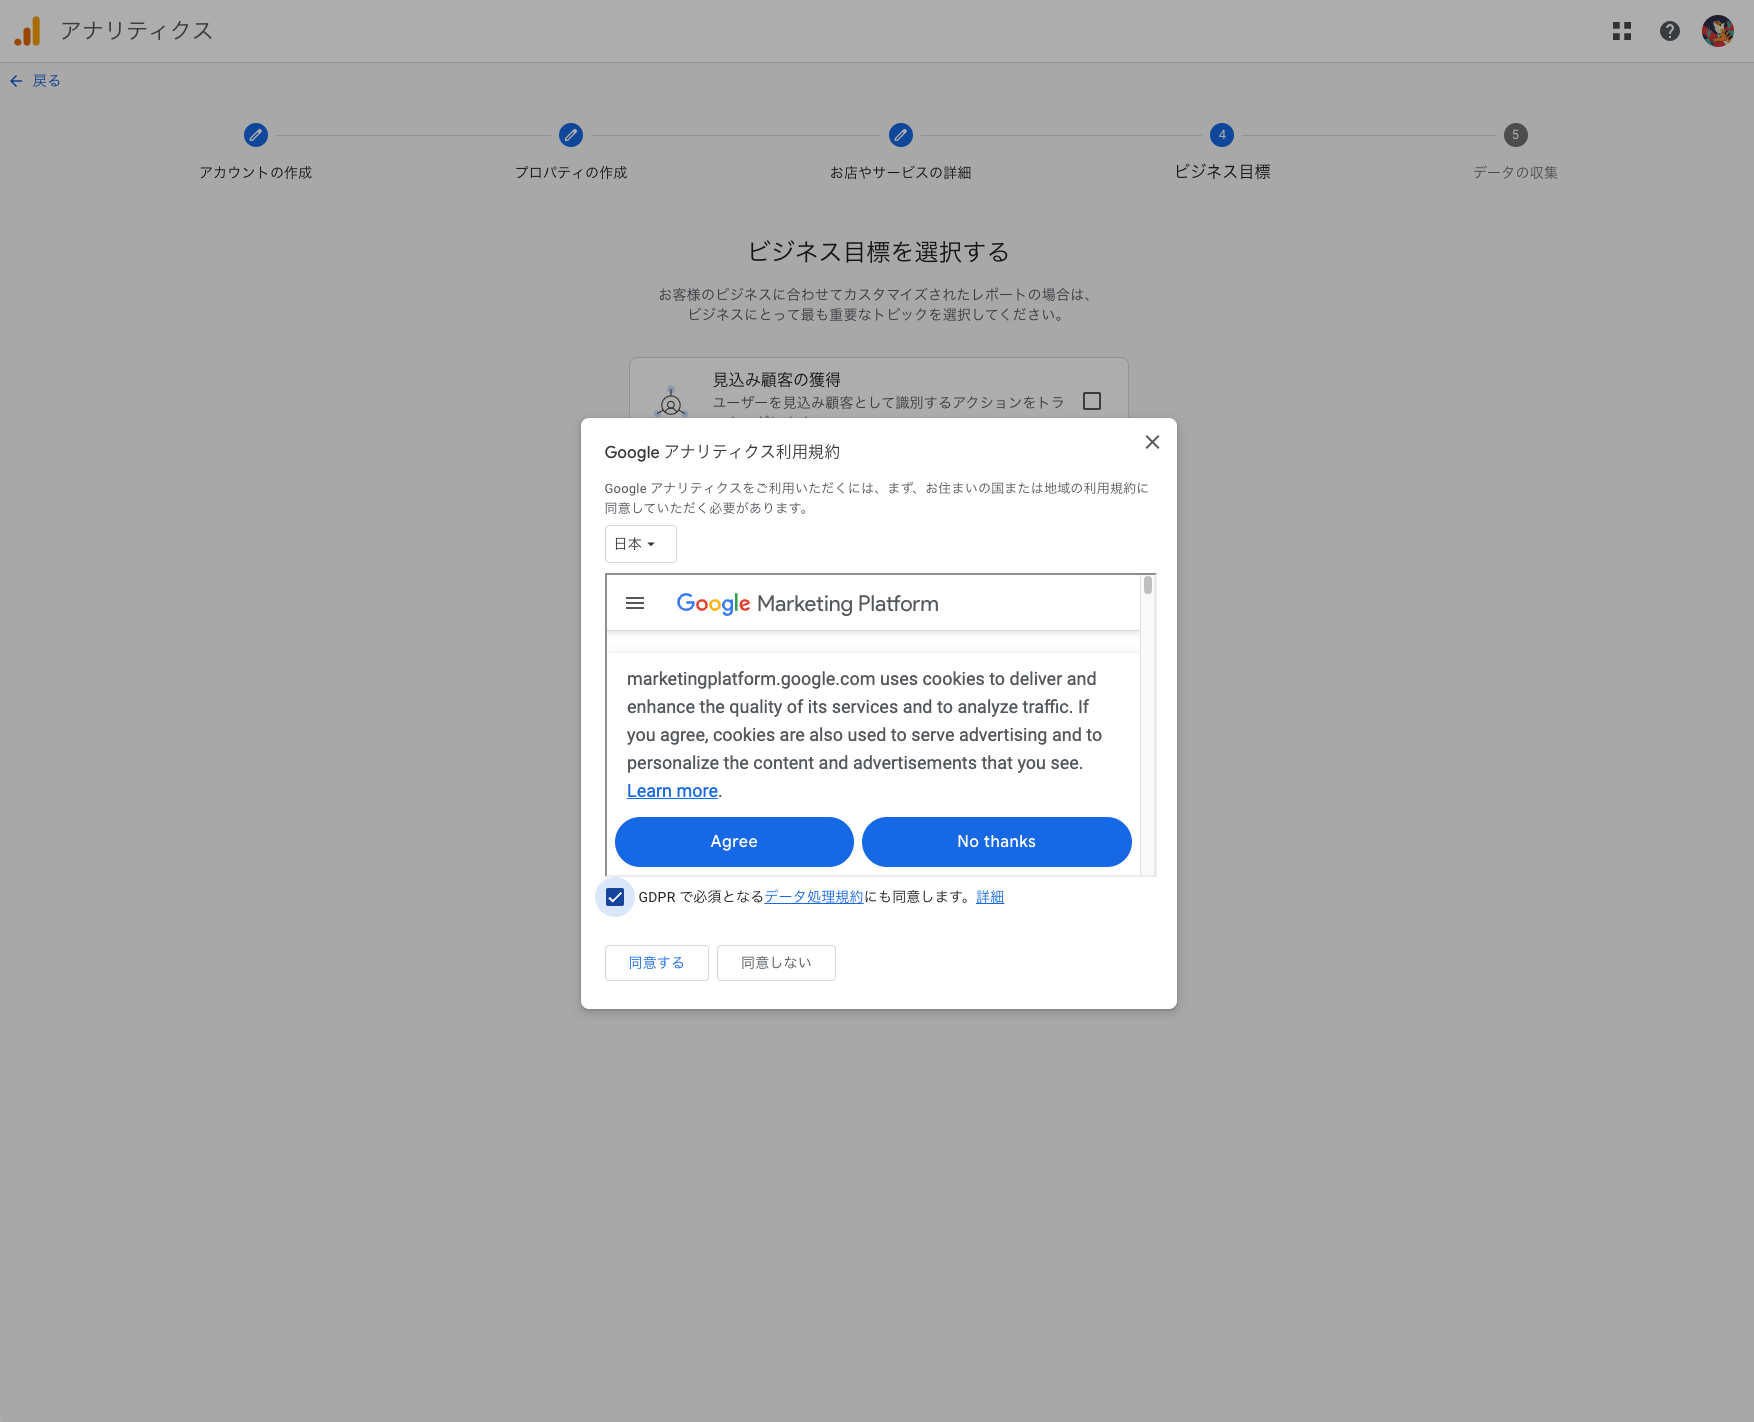Select step 5 データの収集 indicator
The image size is (1754, 1422).
[1514, 135]
